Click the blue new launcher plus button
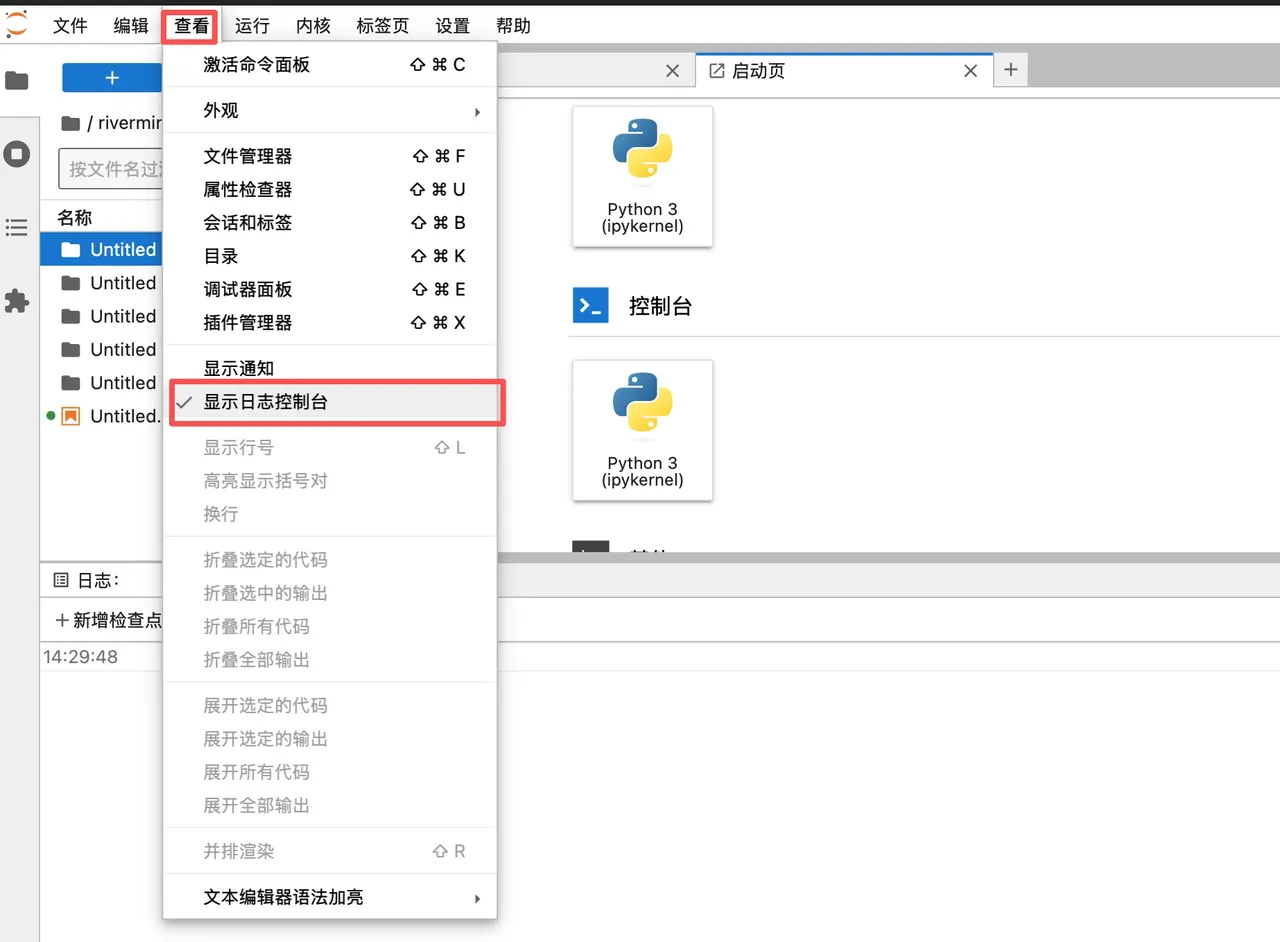Image resolution: width=1280 pixels, height=942 pixels. click(x=111, y=78)
